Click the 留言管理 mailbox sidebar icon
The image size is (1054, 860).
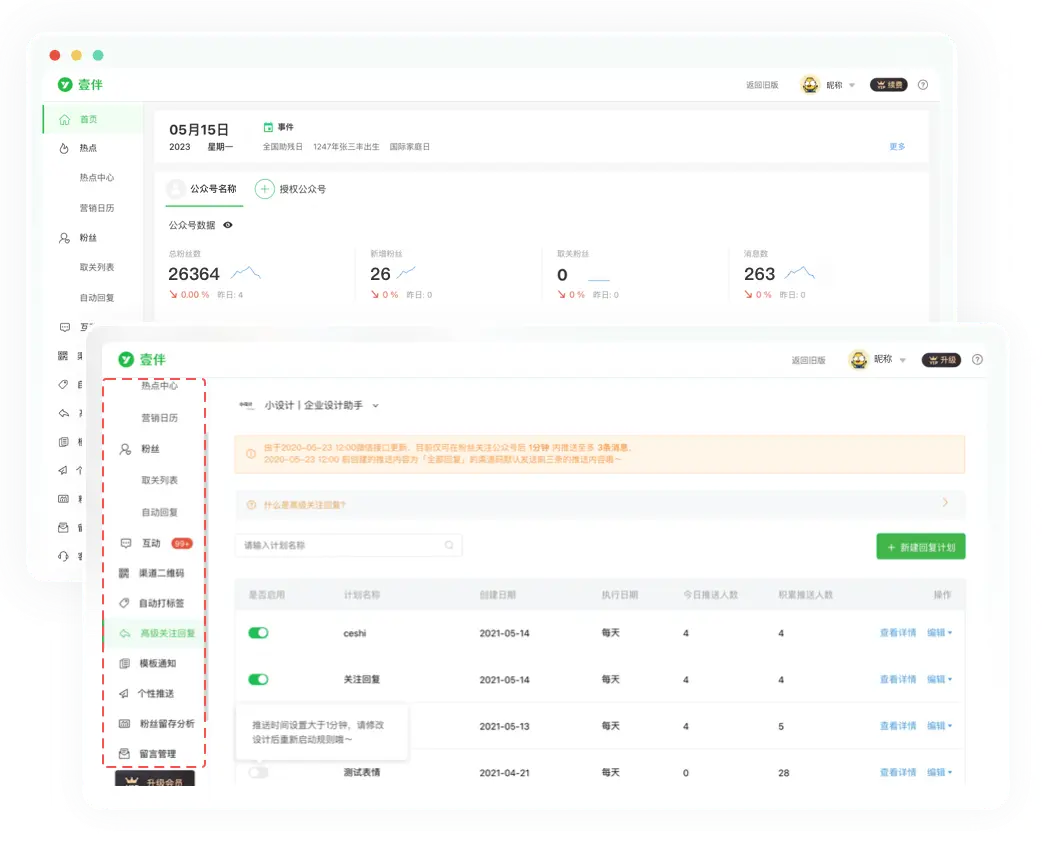[x=124, y=753]
